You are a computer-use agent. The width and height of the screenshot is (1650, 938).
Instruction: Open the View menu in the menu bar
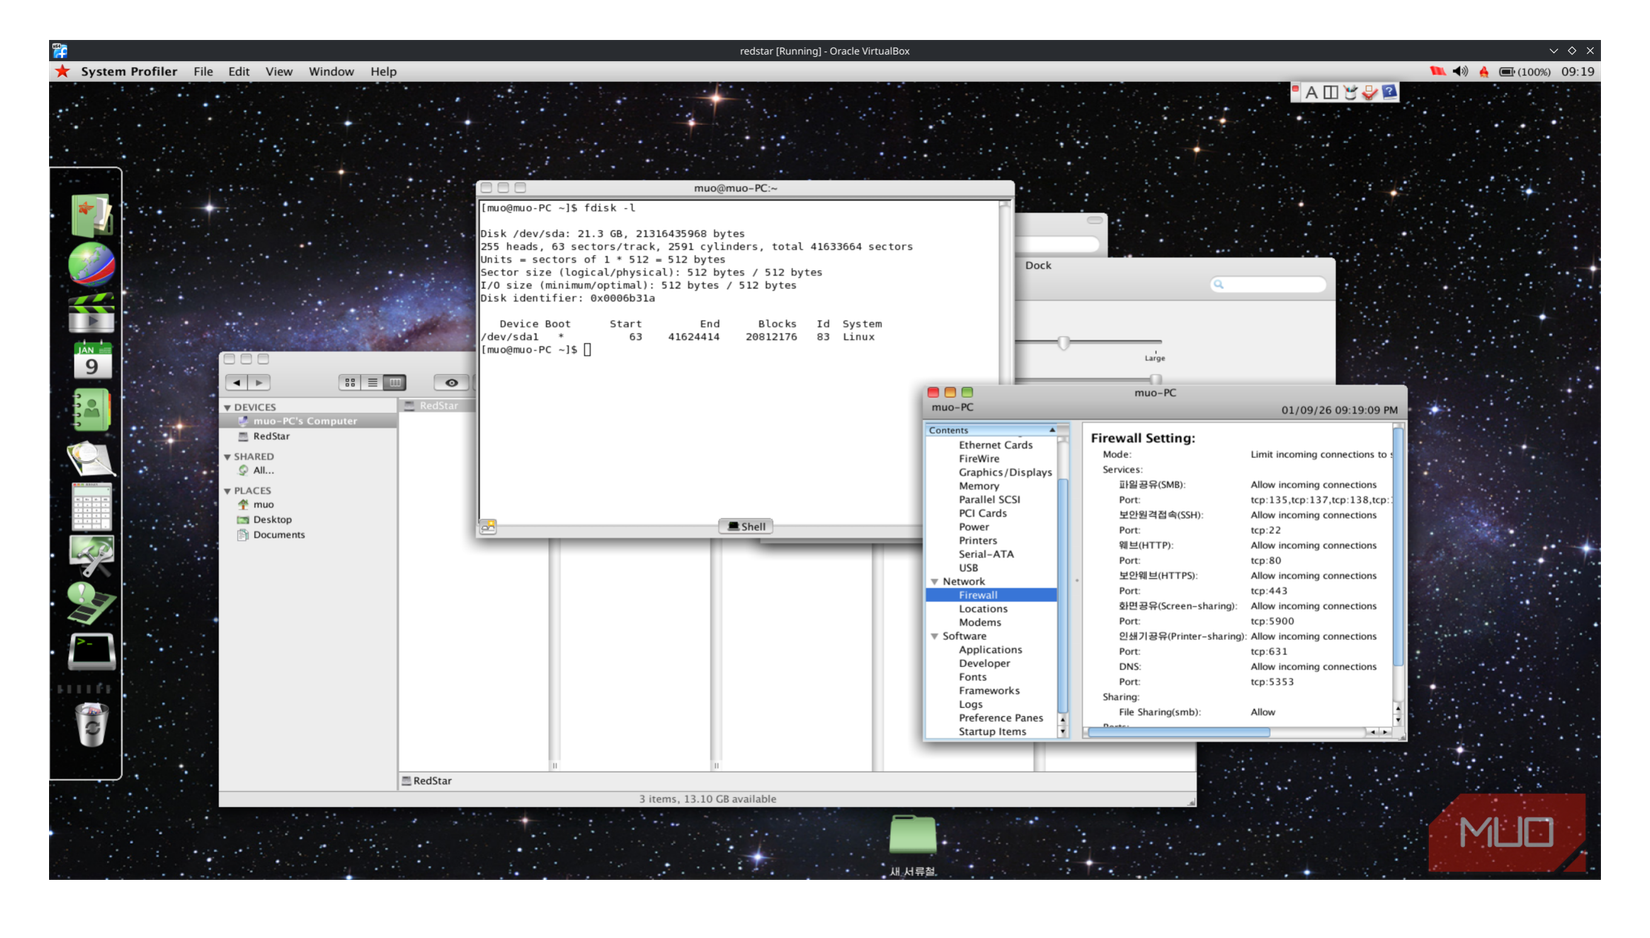pos(279,71)
